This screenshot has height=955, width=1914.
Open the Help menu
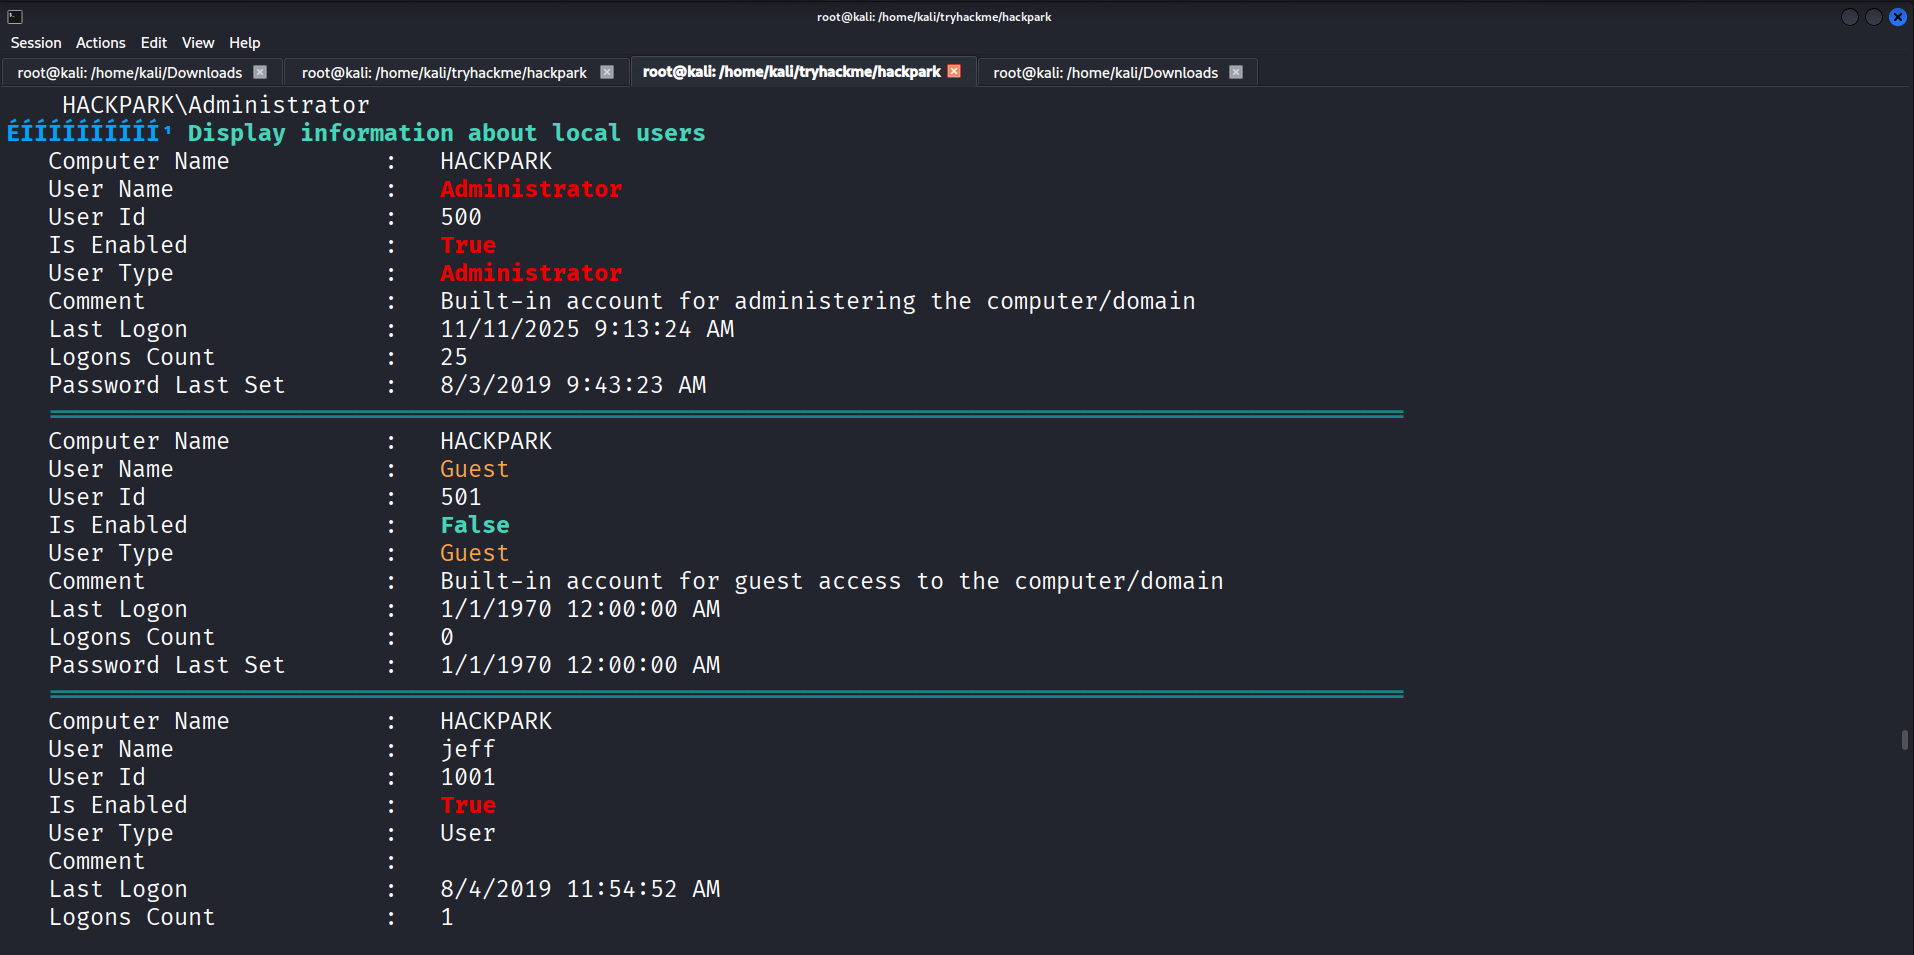[x=244, y=43]
